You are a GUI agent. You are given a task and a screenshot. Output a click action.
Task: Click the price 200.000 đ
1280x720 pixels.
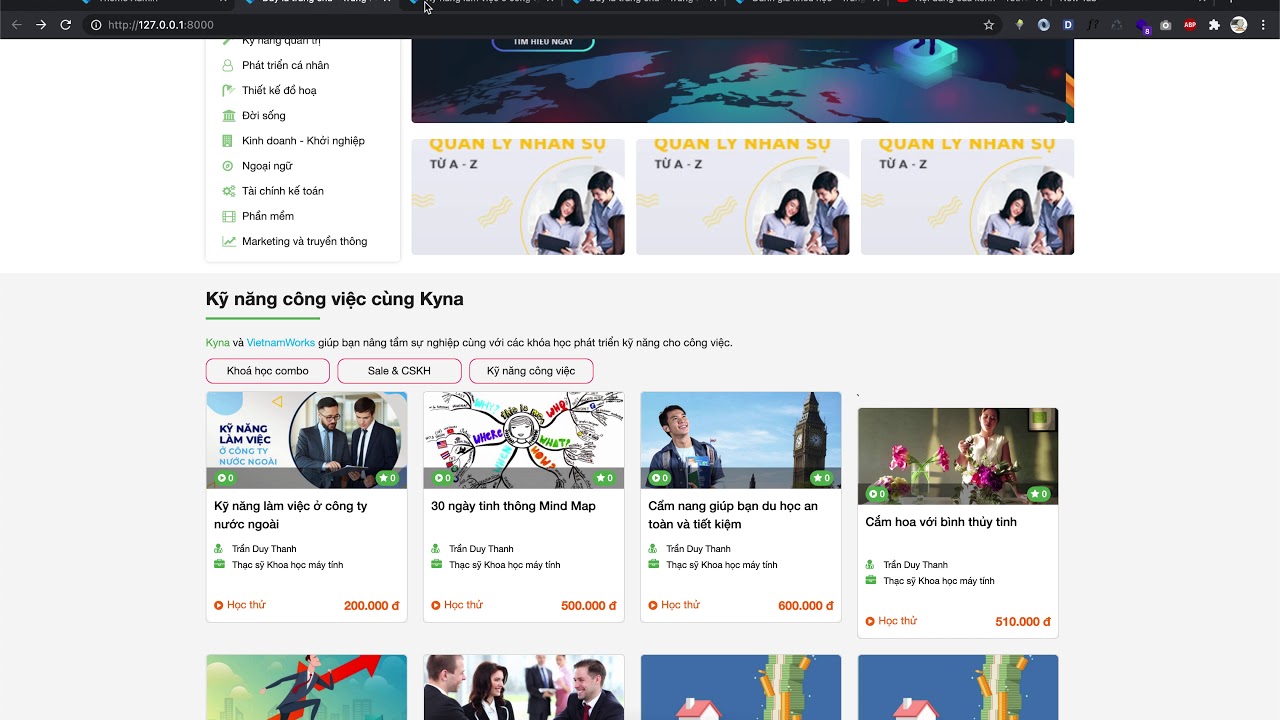pos(372,606)
